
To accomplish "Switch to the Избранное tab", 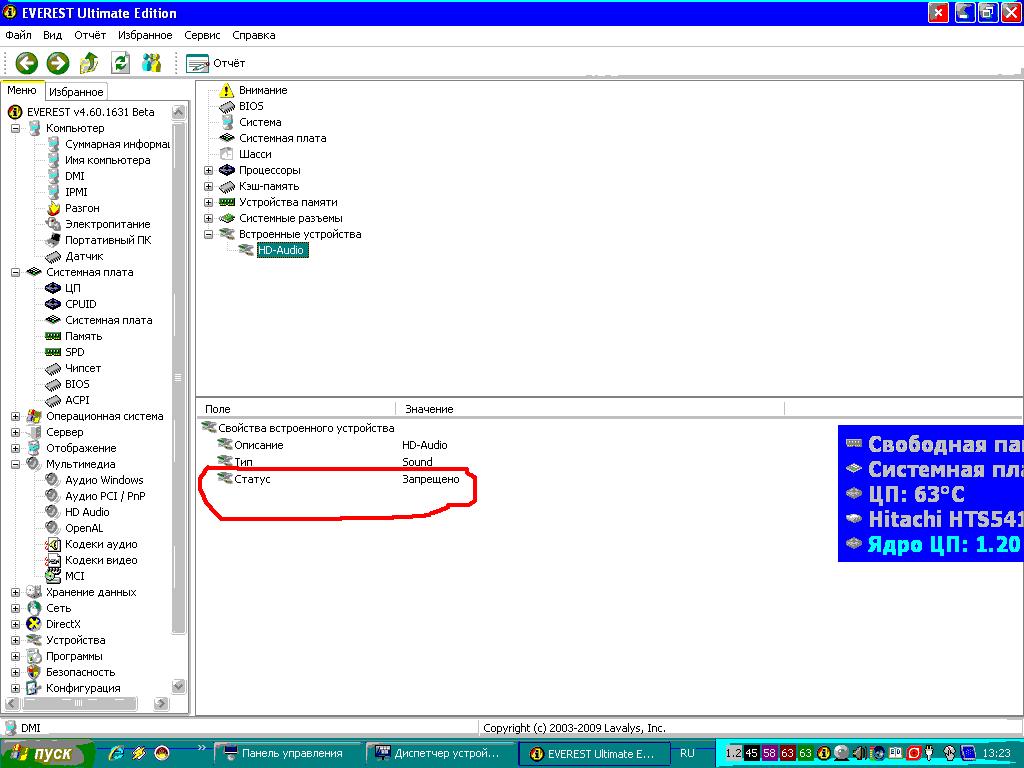I will coord(76,91).
